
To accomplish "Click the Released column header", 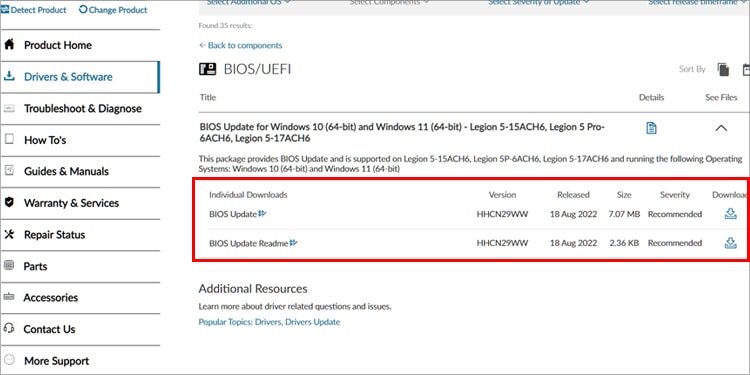I will point(573,195).
